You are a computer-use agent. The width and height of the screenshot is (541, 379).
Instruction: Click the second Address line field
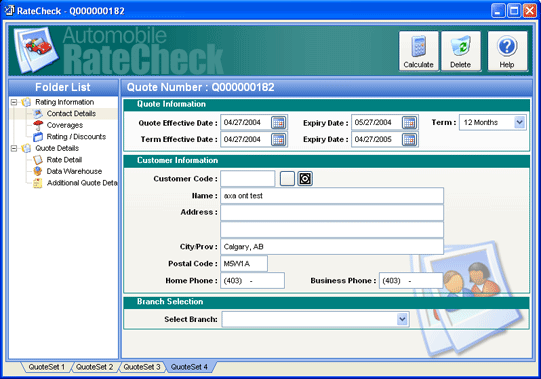tap(332, 230)
